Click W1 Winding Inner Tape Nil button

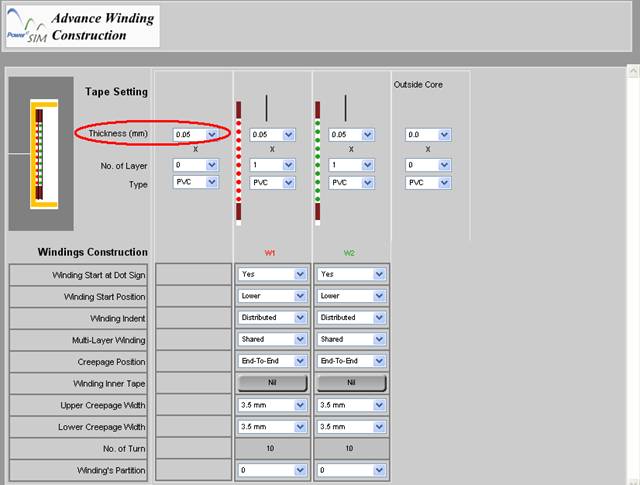point(272,383)
